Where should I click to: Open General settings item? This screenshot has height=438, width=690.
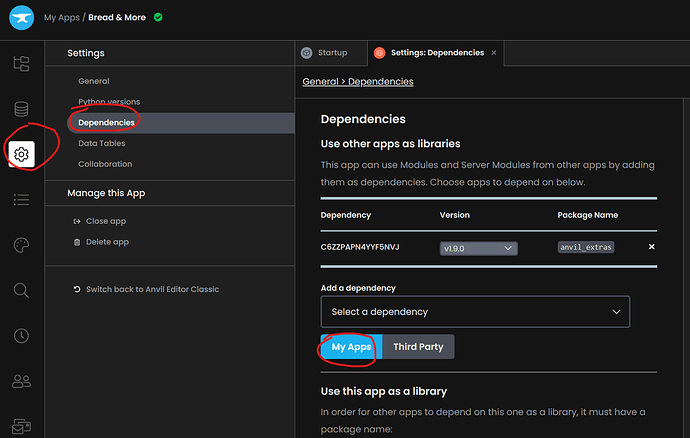click(94, 81)
